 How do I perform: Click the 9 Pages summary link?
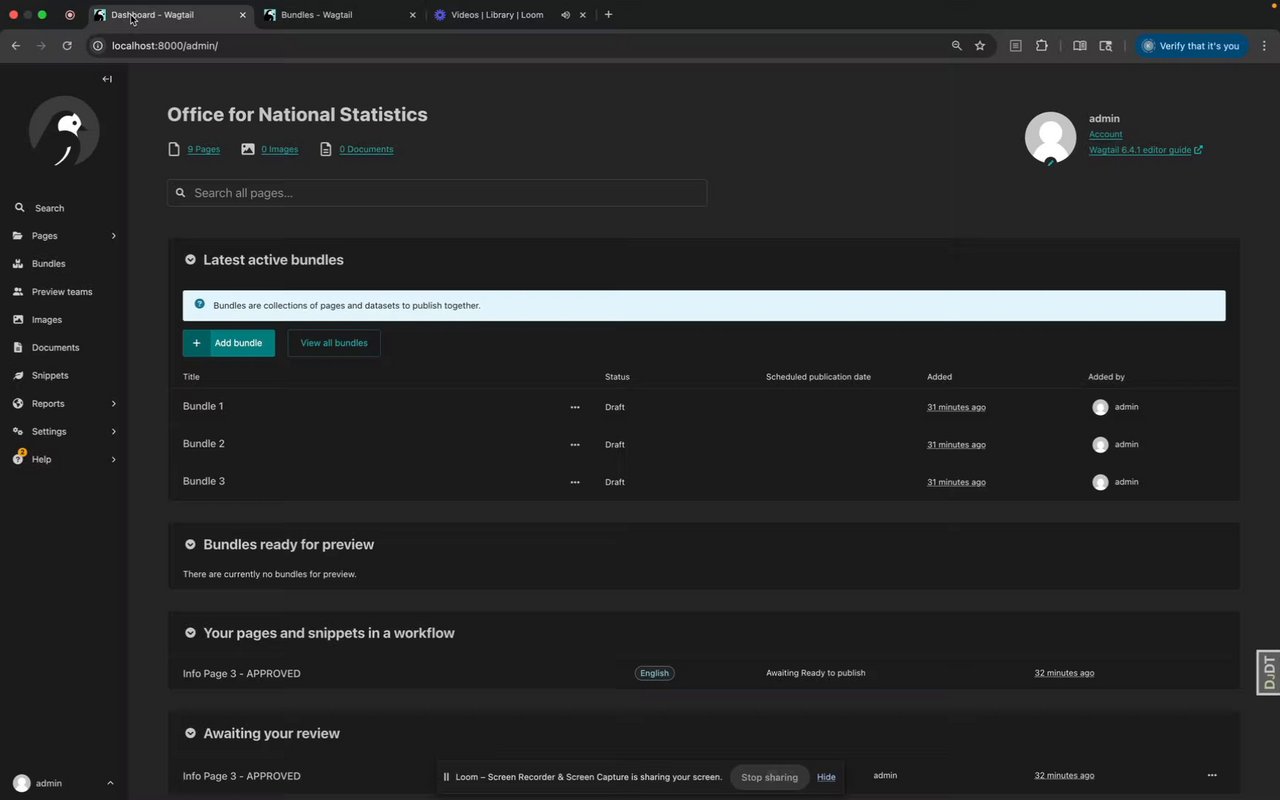[x=204, y=149]
